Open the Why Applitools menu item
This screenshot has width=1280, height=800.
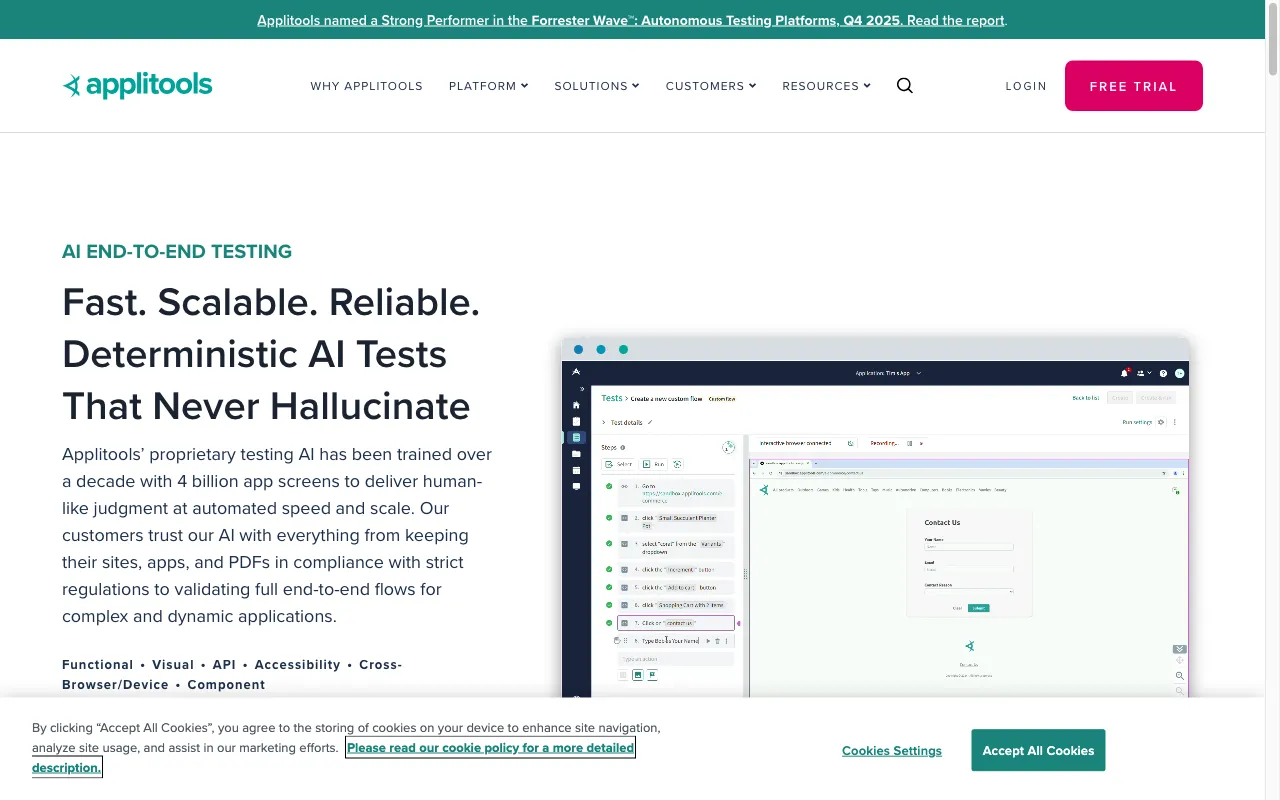tap(367, 86)
